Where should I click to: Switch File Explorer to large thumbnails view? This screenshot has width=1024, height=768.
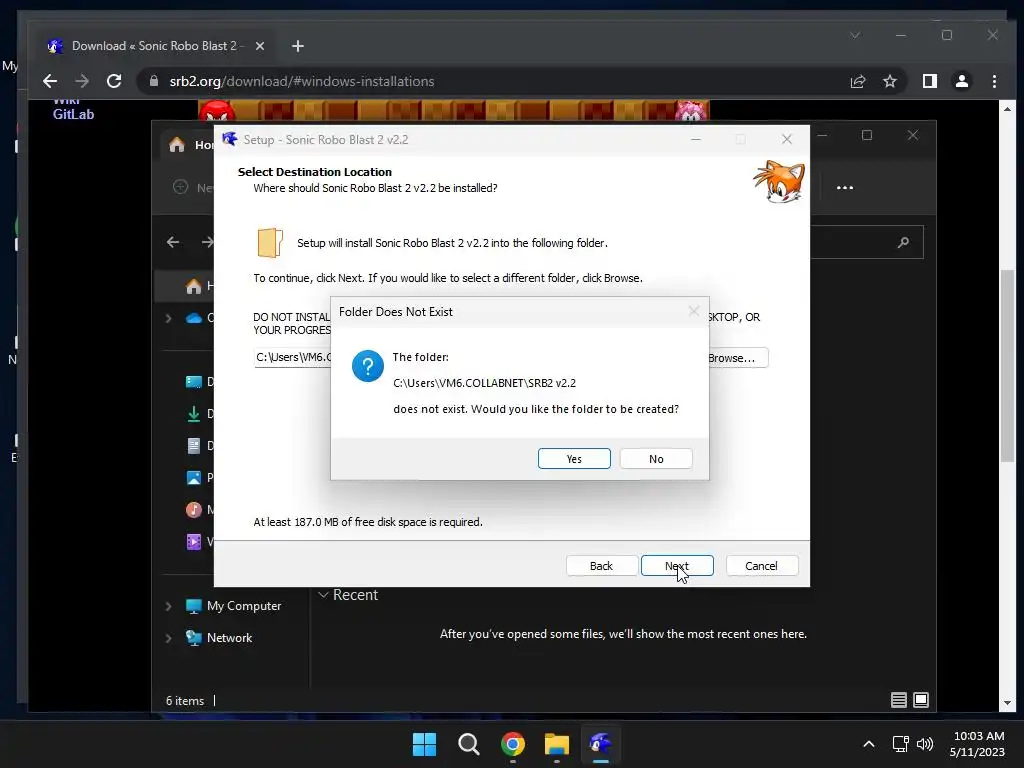click(921, 700)
